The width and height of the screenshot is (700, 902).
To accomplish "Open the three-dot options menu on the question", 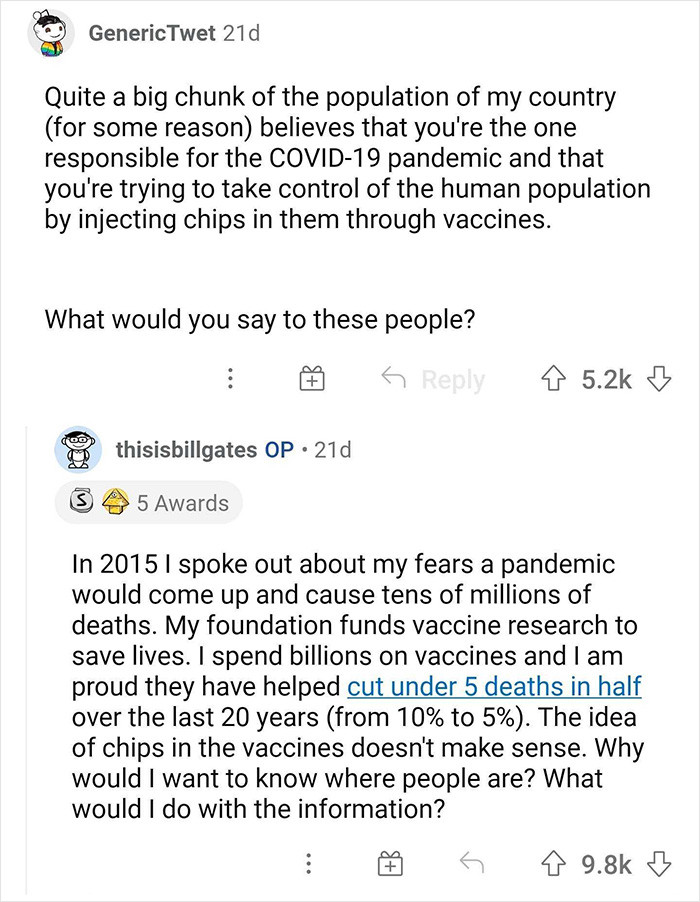I will pos(231,378).
